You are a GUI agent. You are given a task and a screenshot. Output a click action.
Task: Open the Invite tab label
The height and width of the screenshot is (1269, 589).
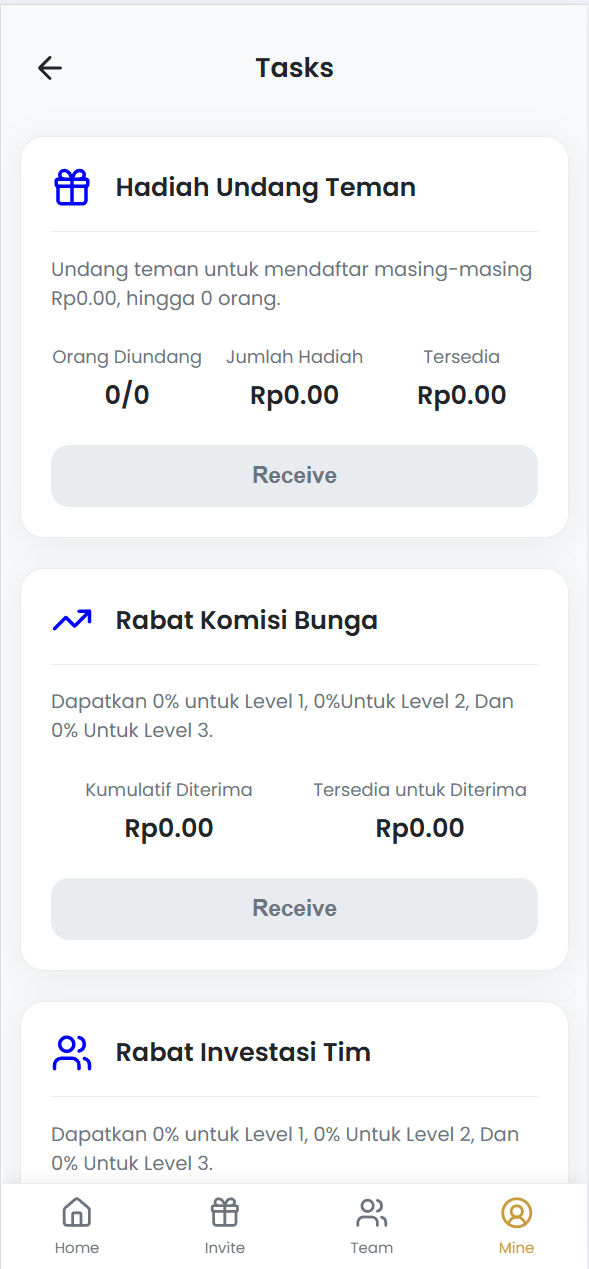click(225, 1248)
